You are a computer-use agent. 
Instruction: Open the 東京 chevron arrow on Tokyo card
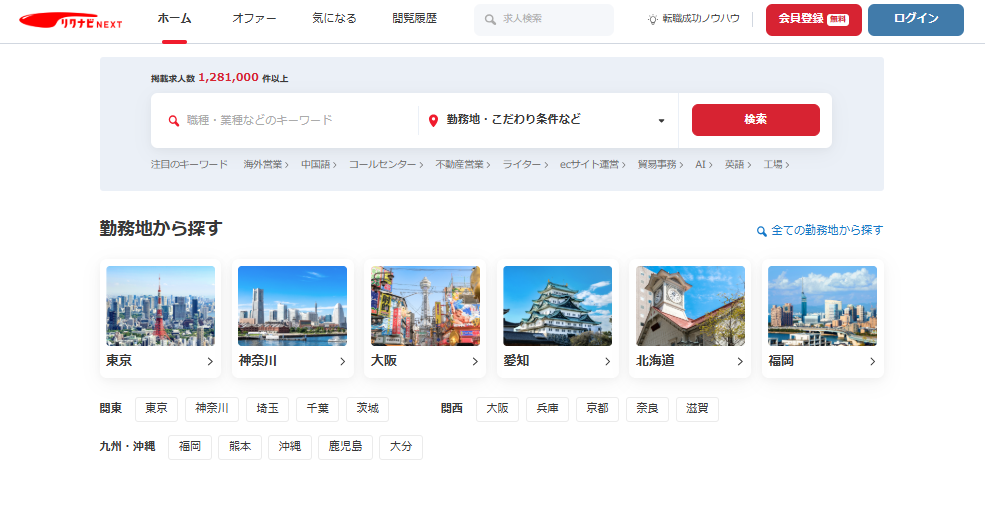(210, 361)
